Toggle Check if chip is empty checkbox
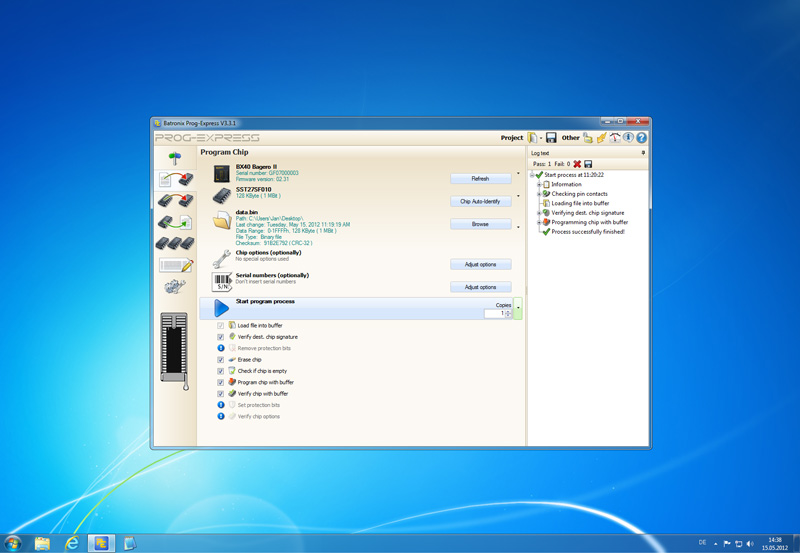Screen dimensions: 800x553 (x=220, y=371)
